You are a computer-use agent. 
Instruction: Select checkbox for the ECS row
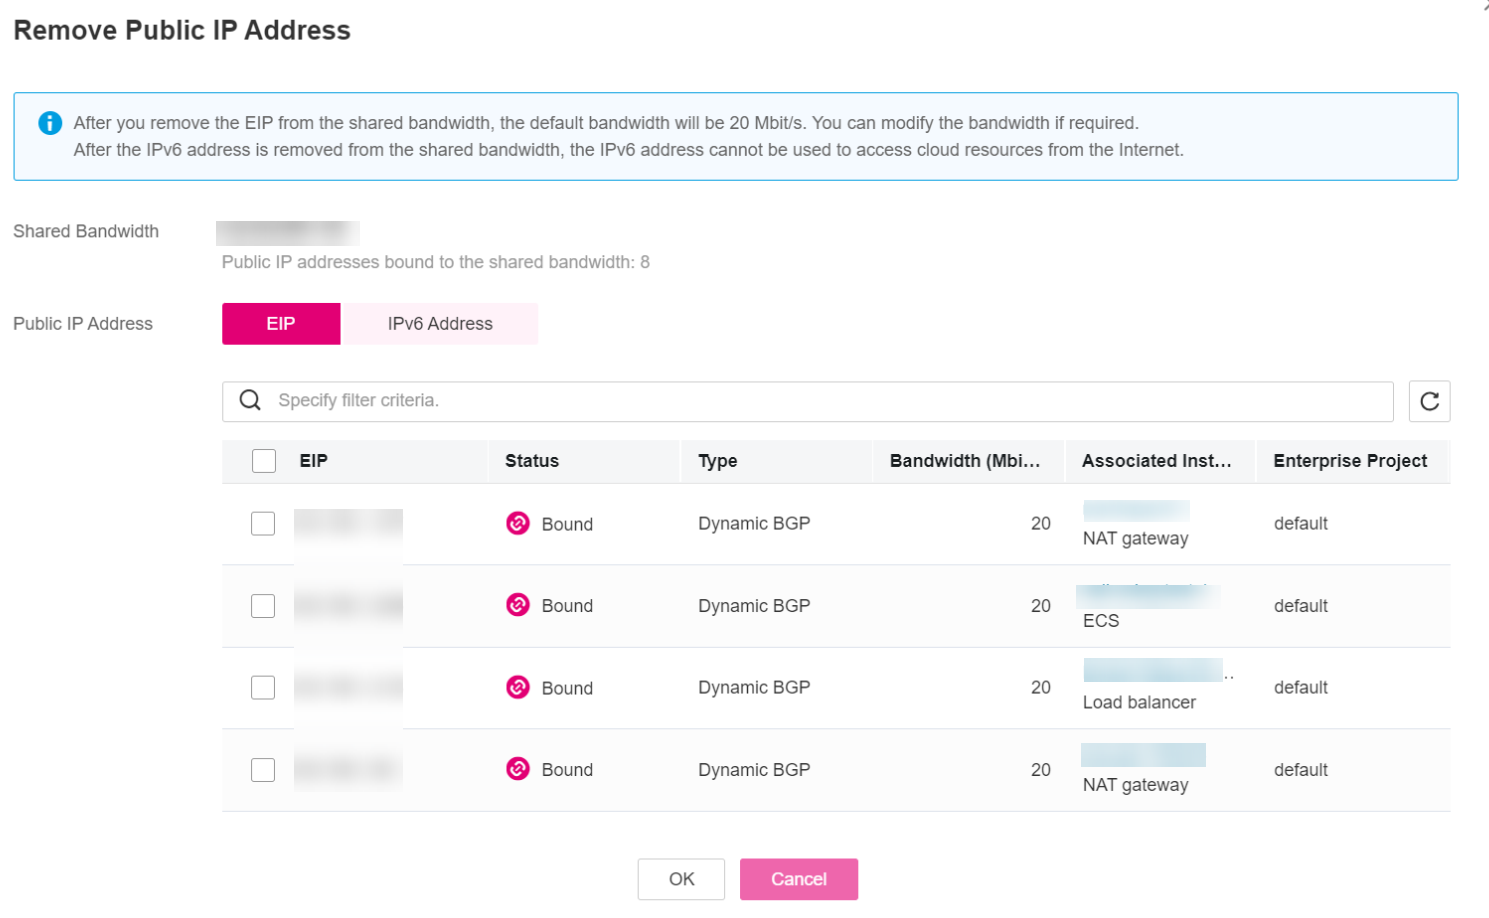pyautogui.click(x=263, y=606)
